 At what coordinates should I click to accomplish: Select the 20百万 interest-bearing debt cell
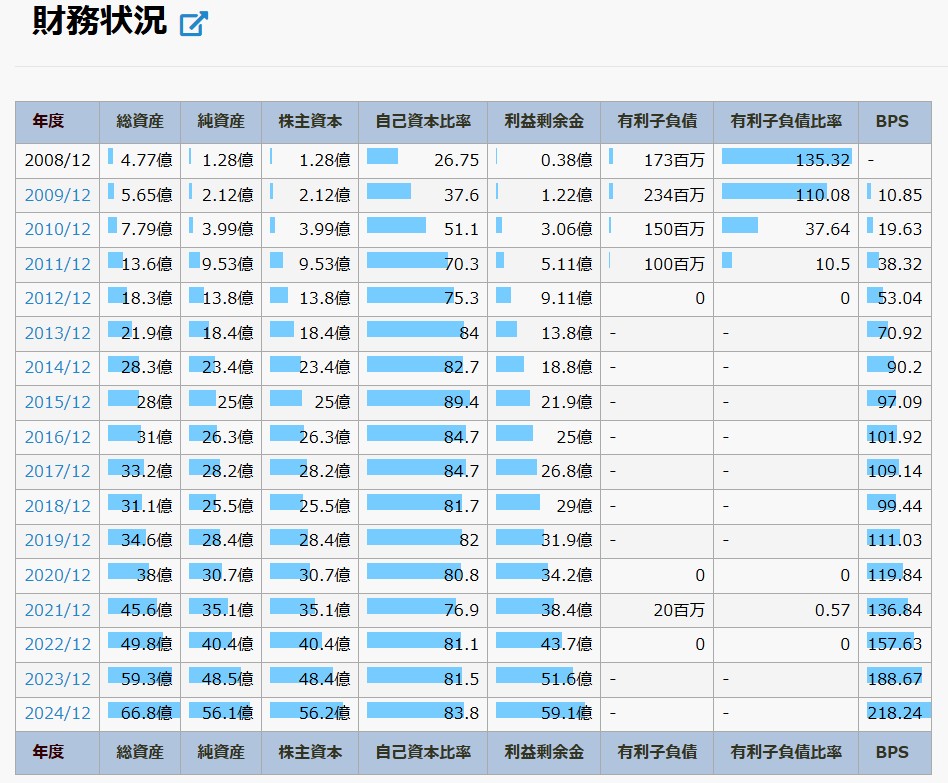[x=657, y=610]
